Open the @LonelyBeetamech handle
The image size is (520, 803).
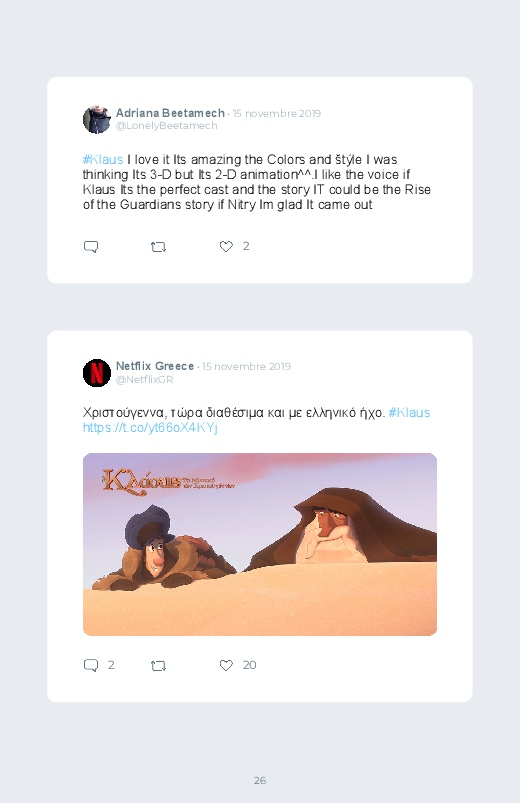[x=167, y=126]
